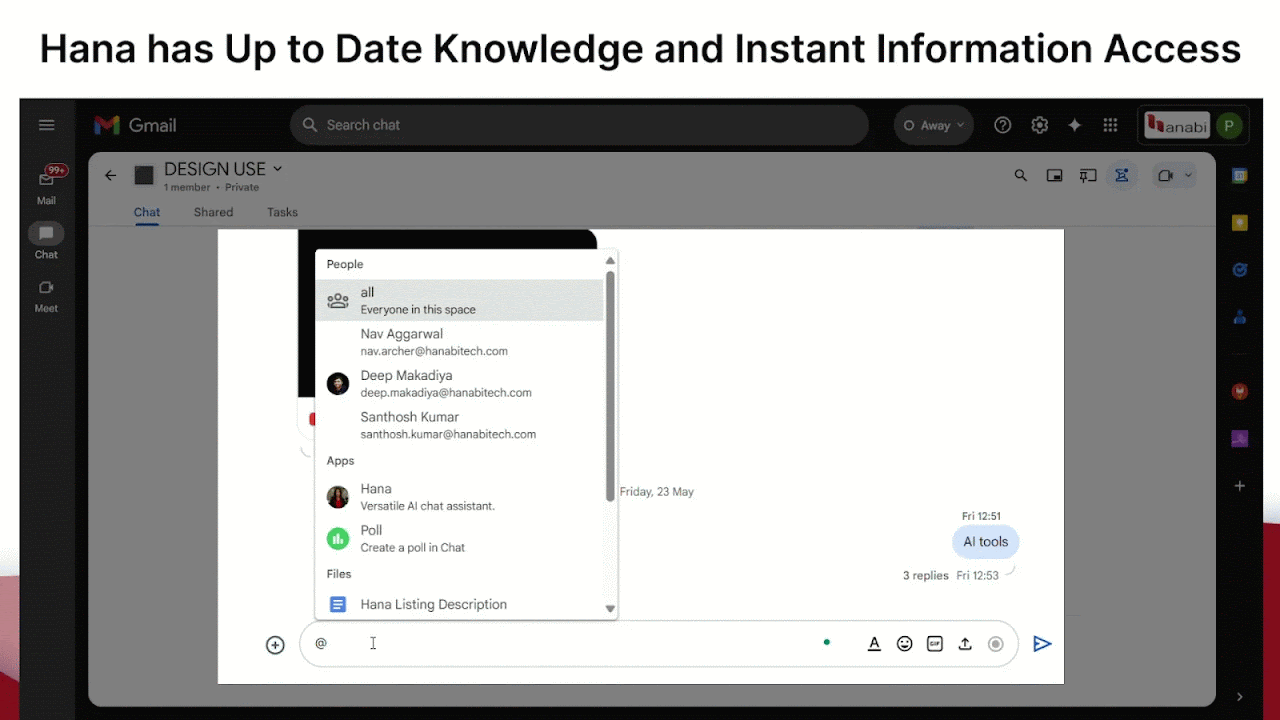This screenshot has height=720, width=1280.
Task: Open Google Calendar in the side panel
Action: pyautogui.click(x=1240, y=176)
